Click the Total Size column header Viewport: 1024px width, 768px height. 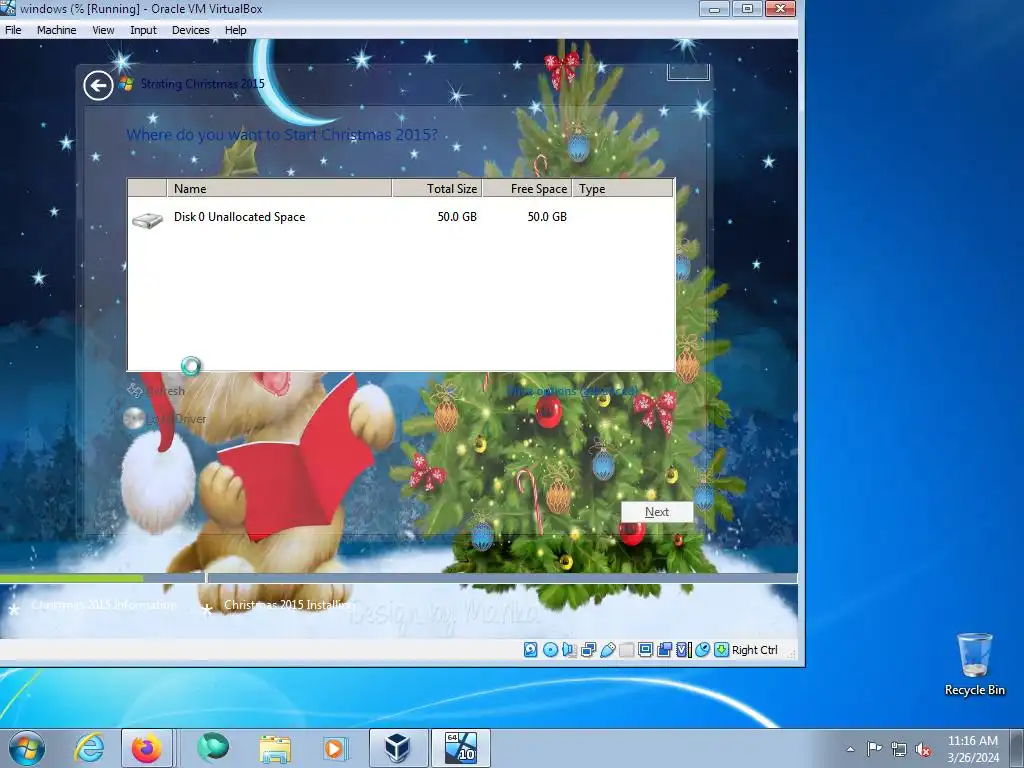click(437, 189)
